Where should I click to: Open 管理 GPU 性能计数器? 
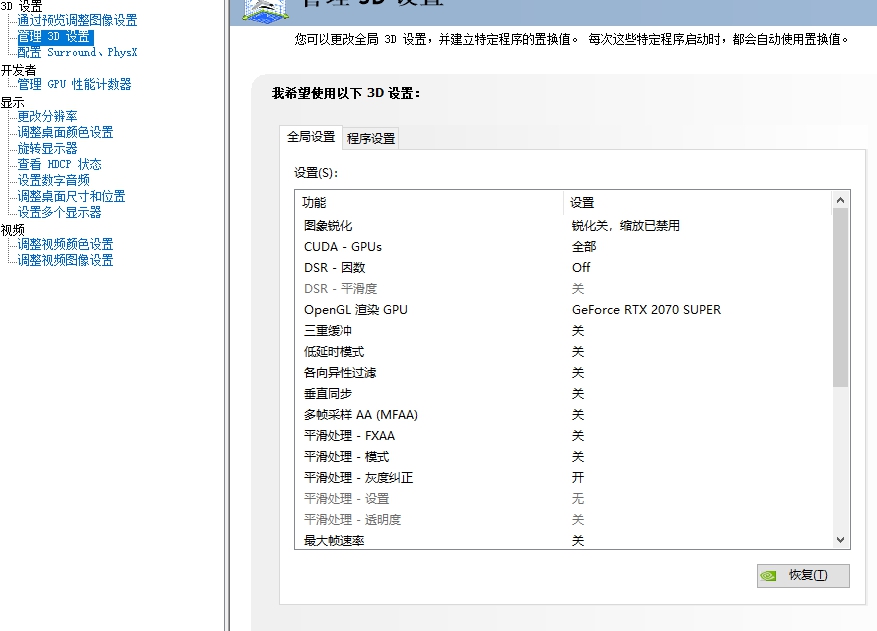click(74, 84)
